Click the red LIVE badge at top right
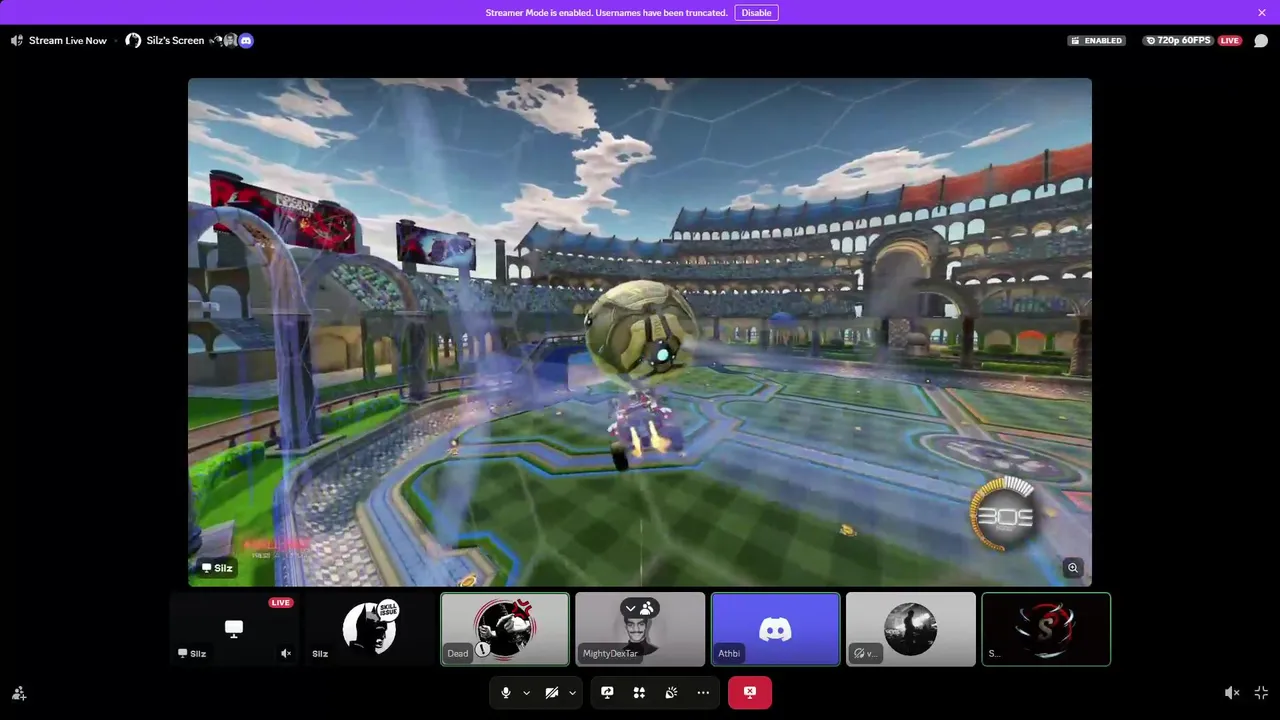The height and width of the screenshot is (720, 1280). click(1229, 41)
